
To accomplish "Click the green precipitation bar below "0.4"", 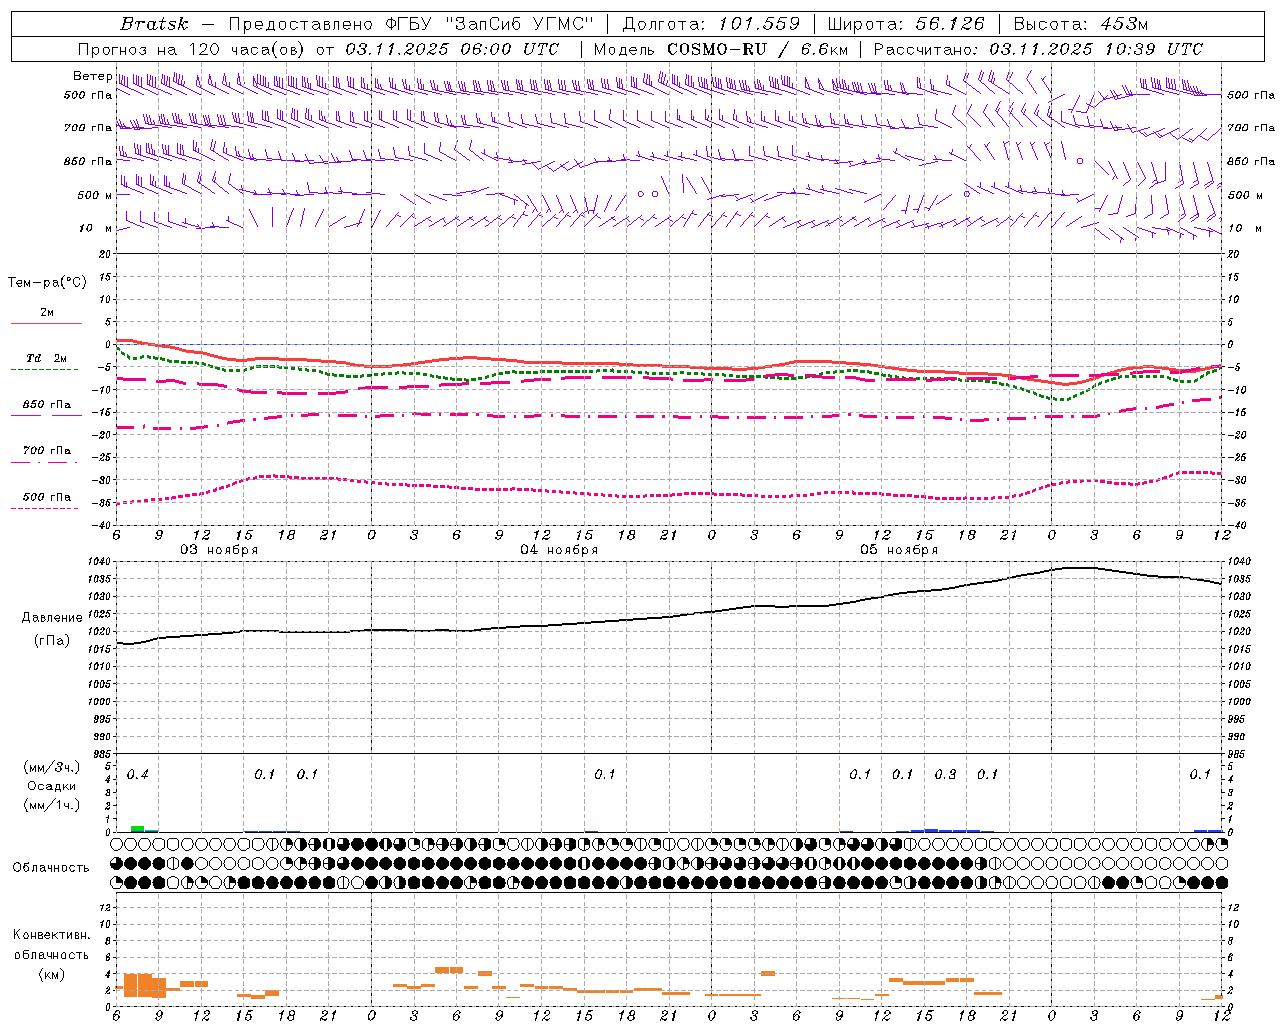I will [x=138, y=828].
